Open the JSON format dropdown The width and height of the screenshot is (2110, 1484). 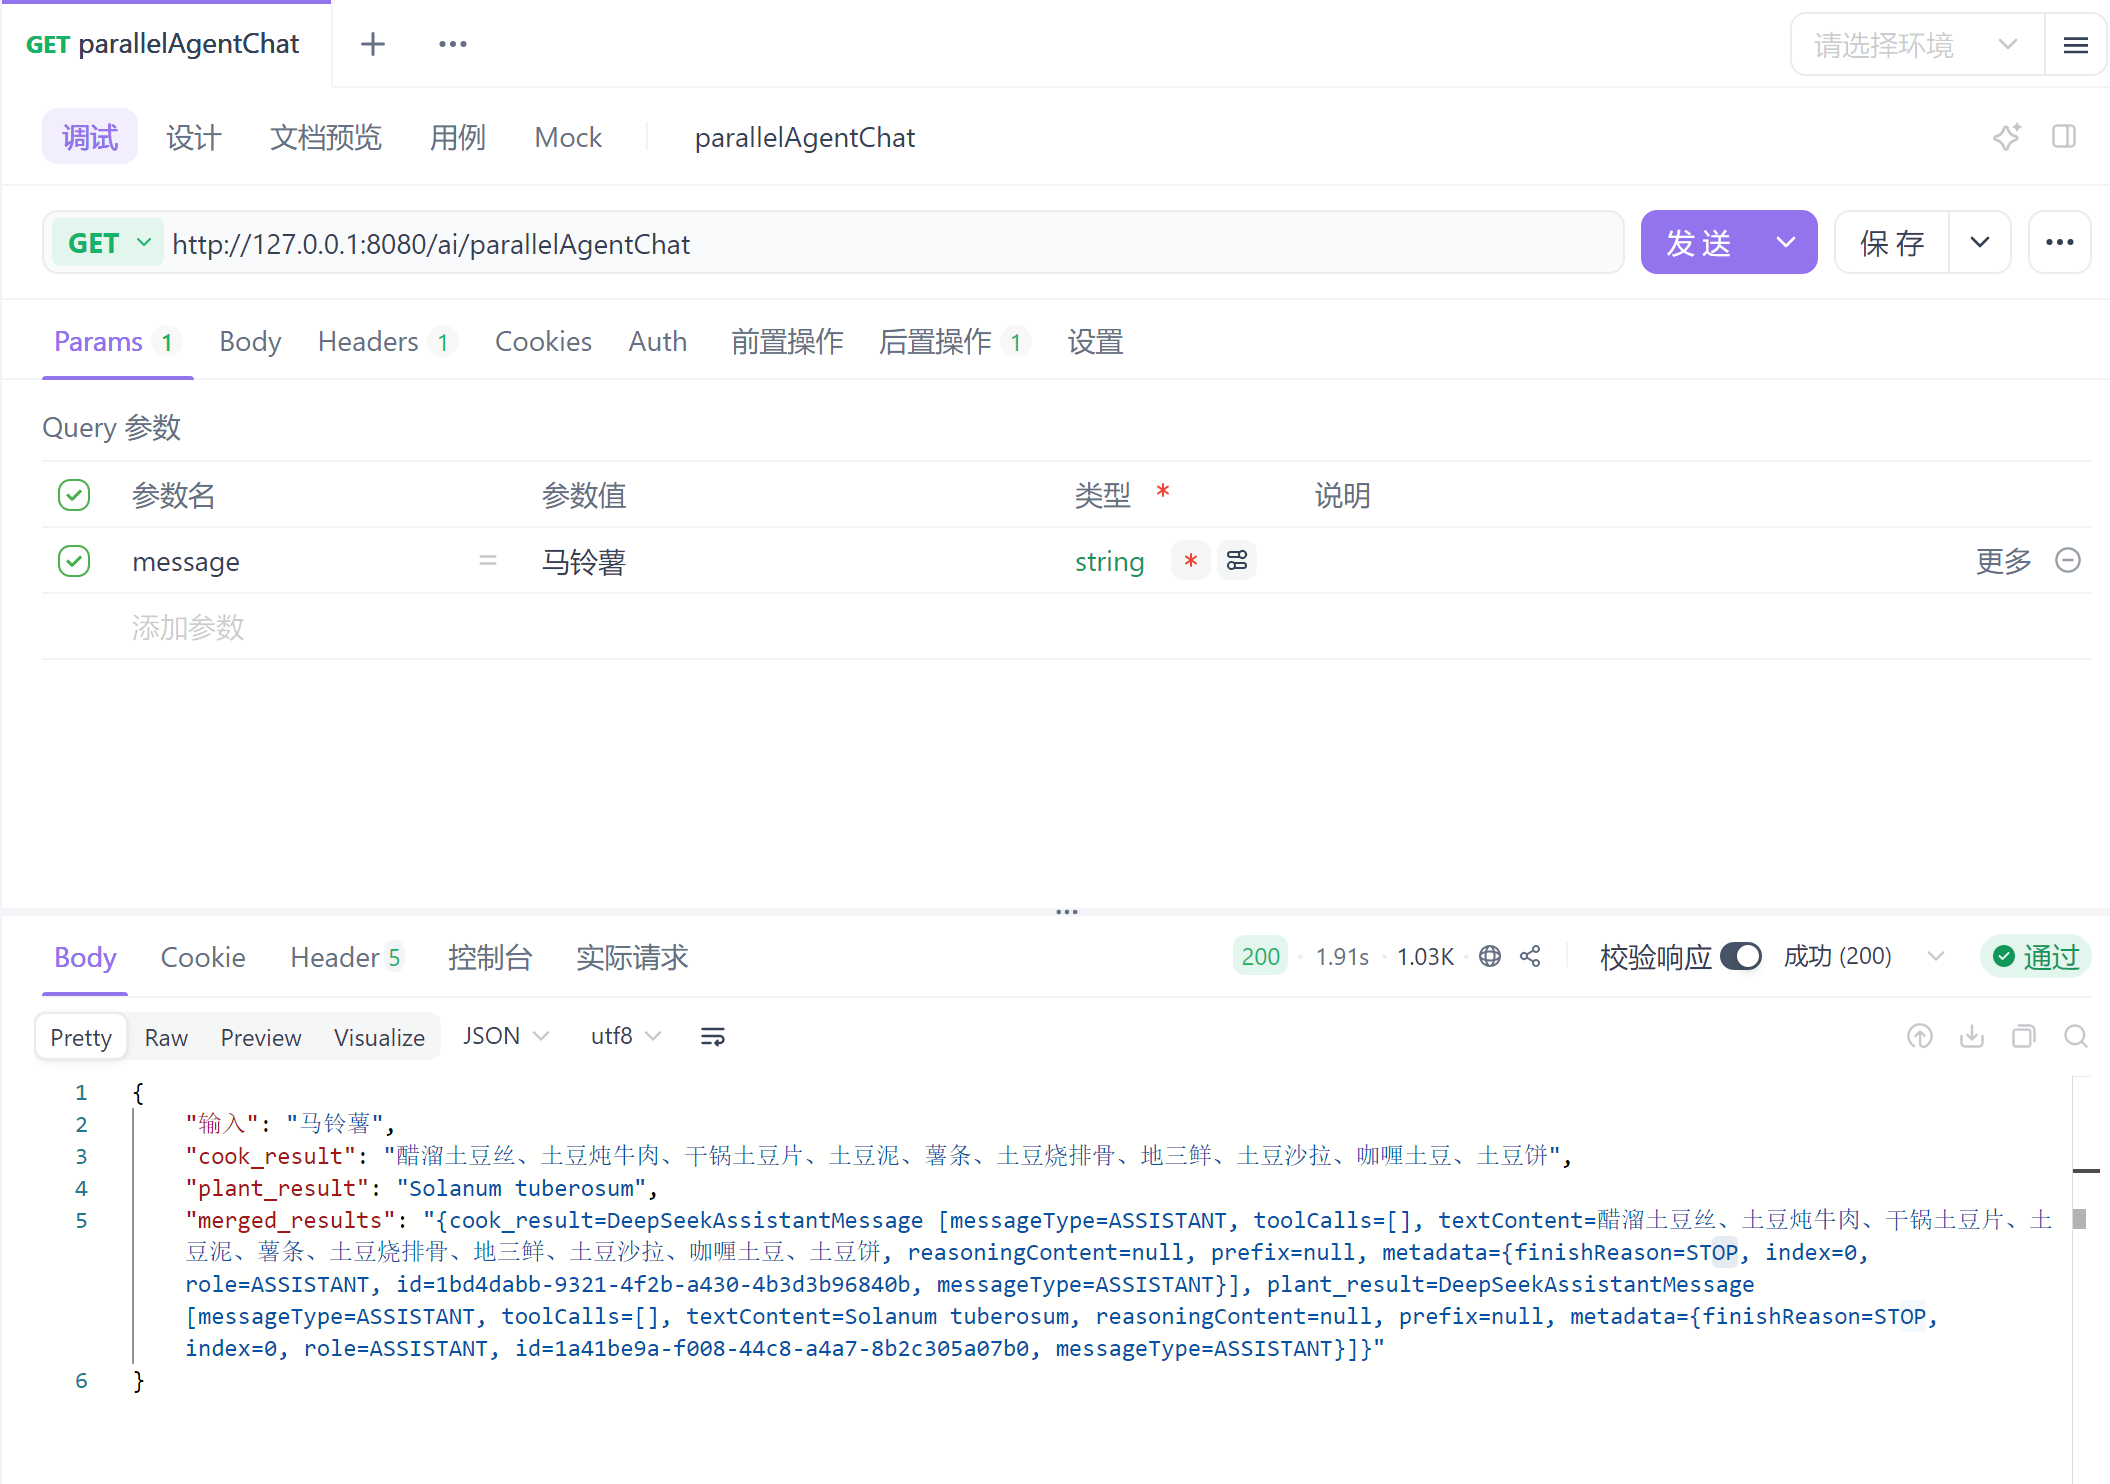pyautogui.click(x=506, y=1037)
